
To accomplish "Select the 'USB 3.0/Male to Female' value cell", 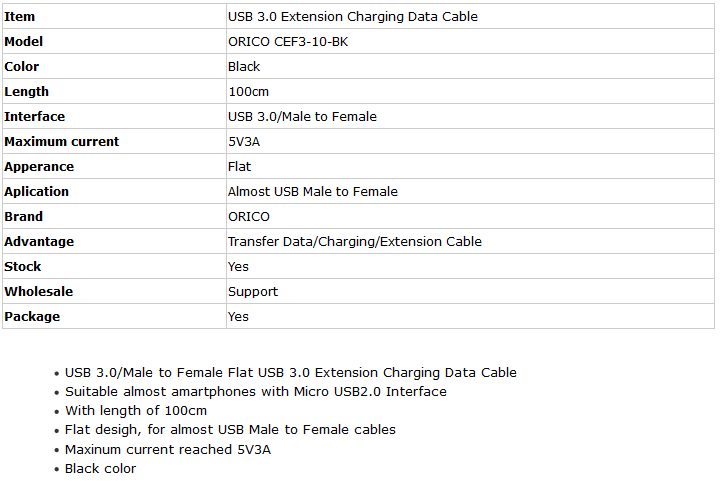I will tap(302, 117).
